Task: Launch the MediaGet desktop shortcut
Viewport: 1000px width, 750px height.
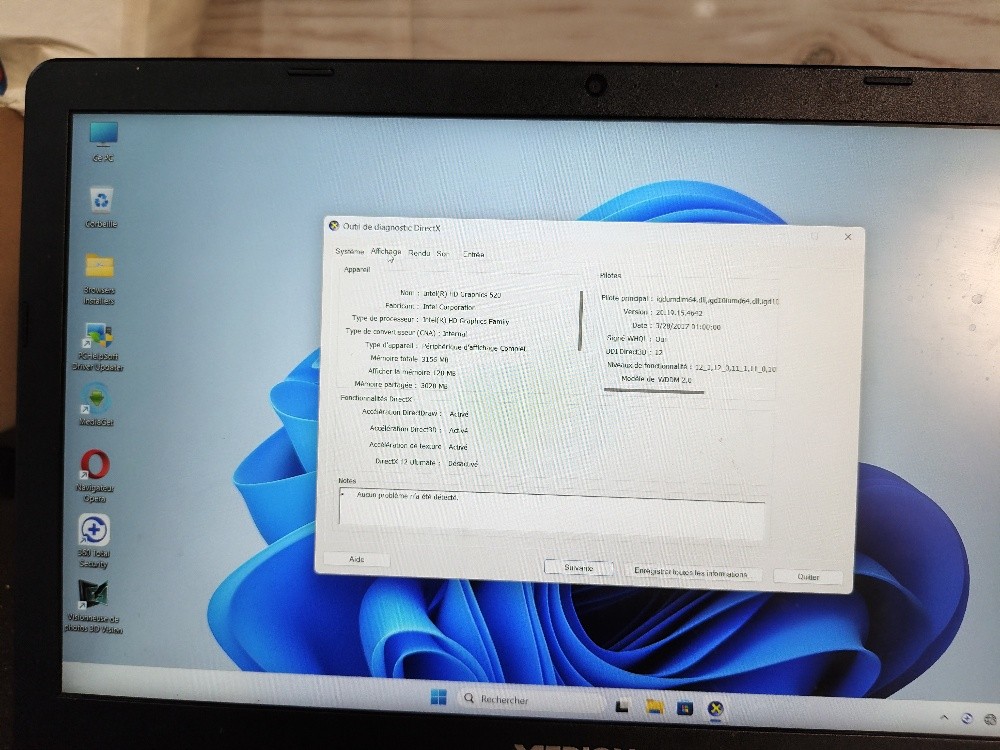Action: pyautogui.click(x=96, y=404)
